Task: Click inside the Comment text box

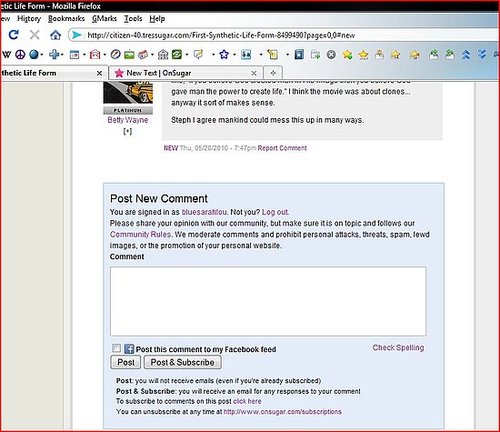Action: [x=268, y=301]
